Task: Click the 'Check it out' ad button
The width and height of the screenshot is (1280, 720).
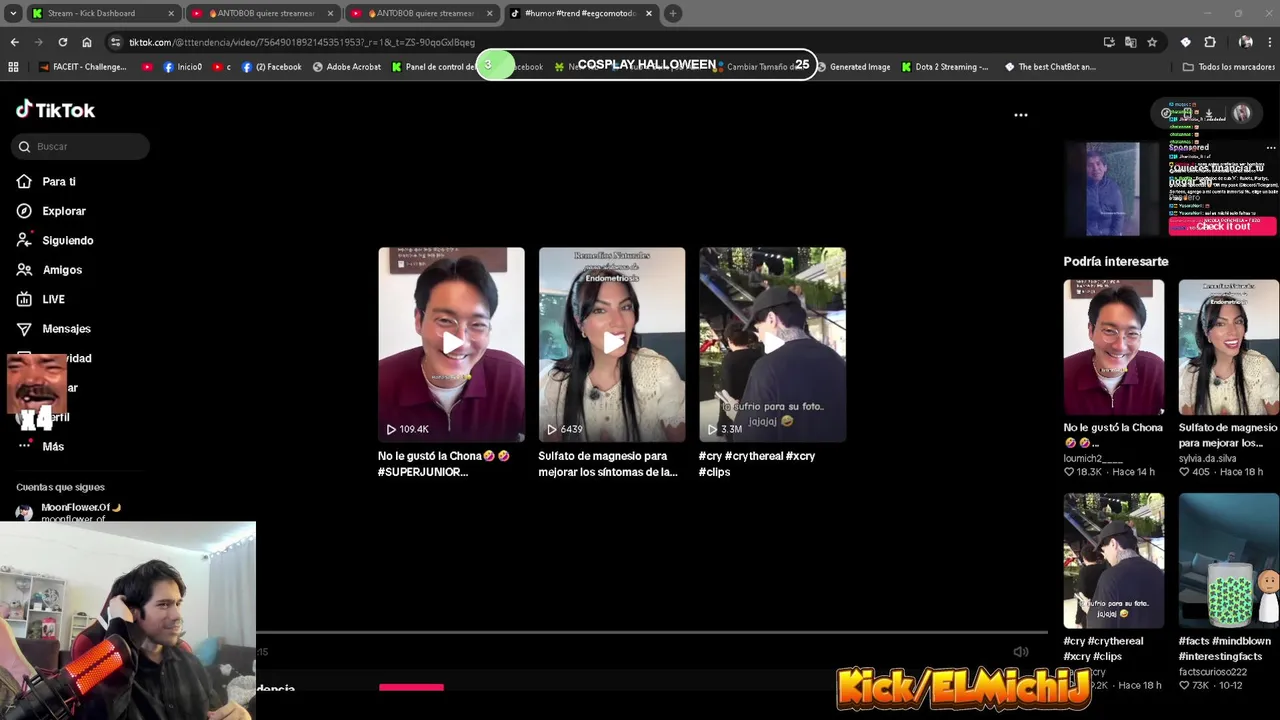Action: click(x=1222, y=226)
